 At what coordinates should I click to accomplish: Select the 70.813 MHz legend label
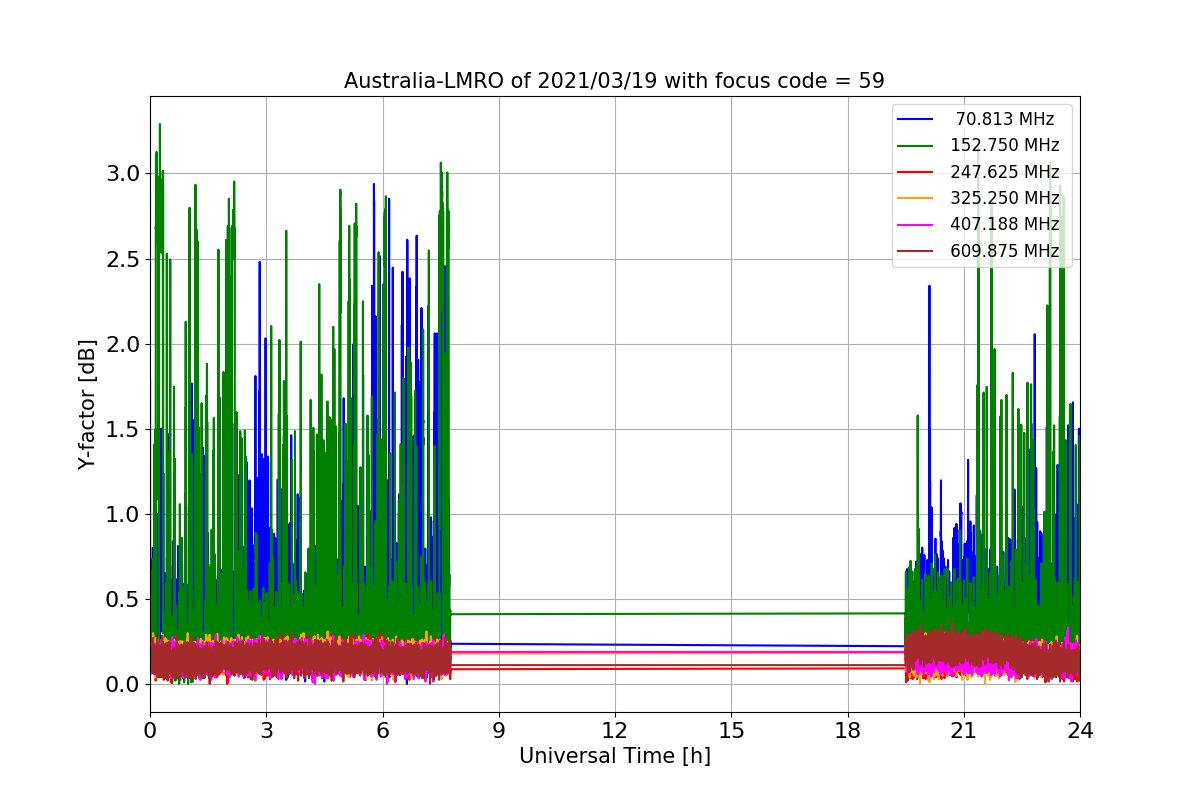point(1005,119)
